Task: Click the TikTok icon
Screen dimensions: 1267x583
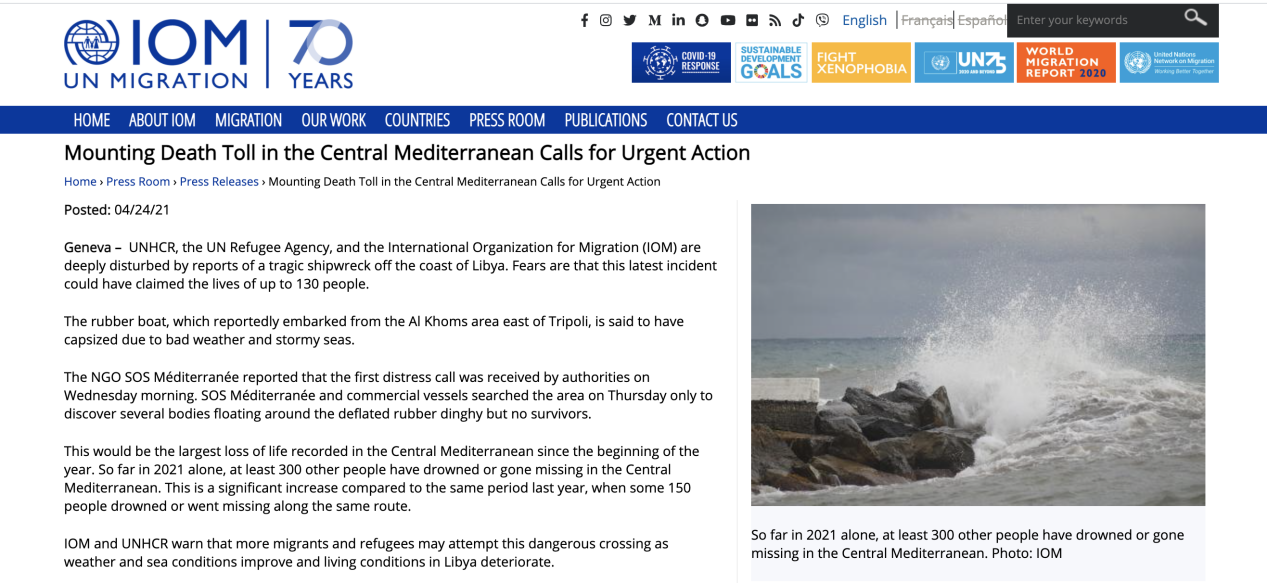Action: tap(798, 20)
